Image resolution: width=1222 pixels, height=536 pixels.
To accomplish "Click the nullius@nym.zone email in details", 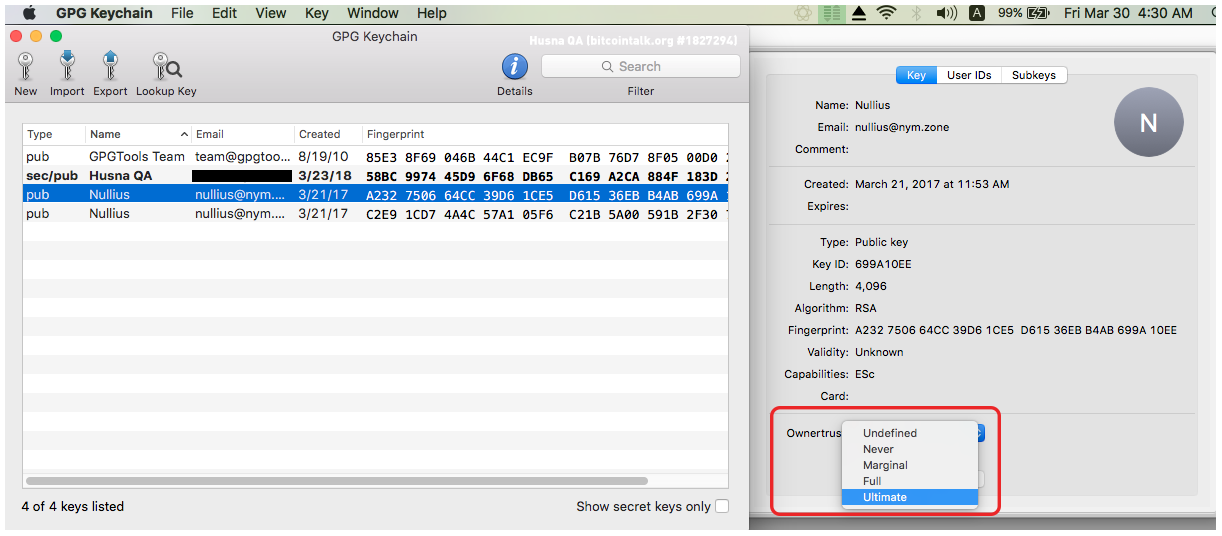I will [902, 127].
